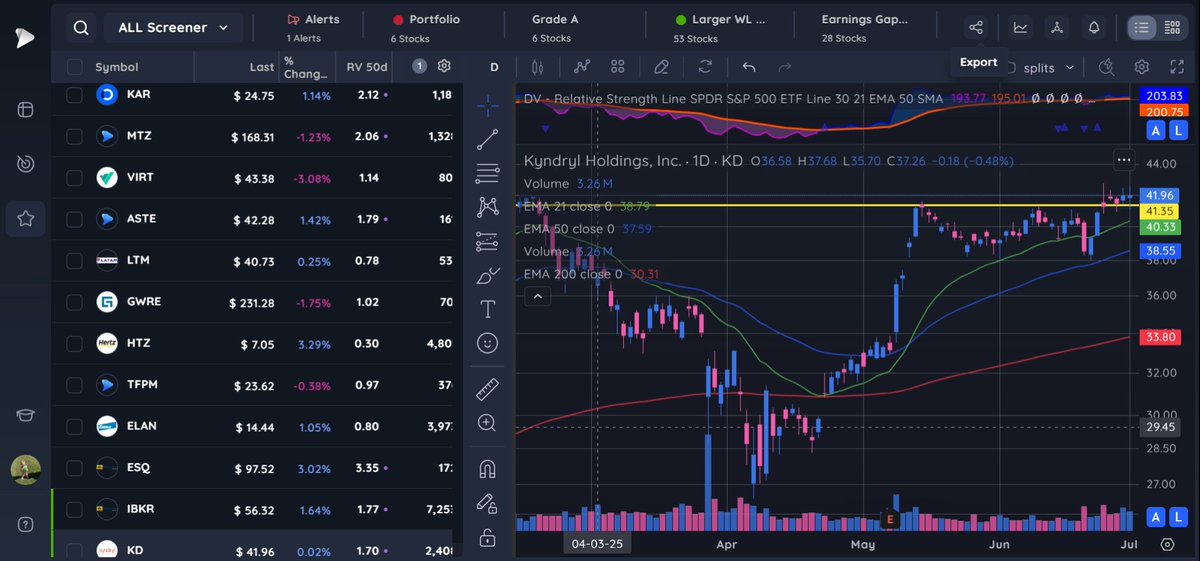Open the favorites star in sidebar
The height and width of the screenshot is (561, 1200).
[25, 218]
